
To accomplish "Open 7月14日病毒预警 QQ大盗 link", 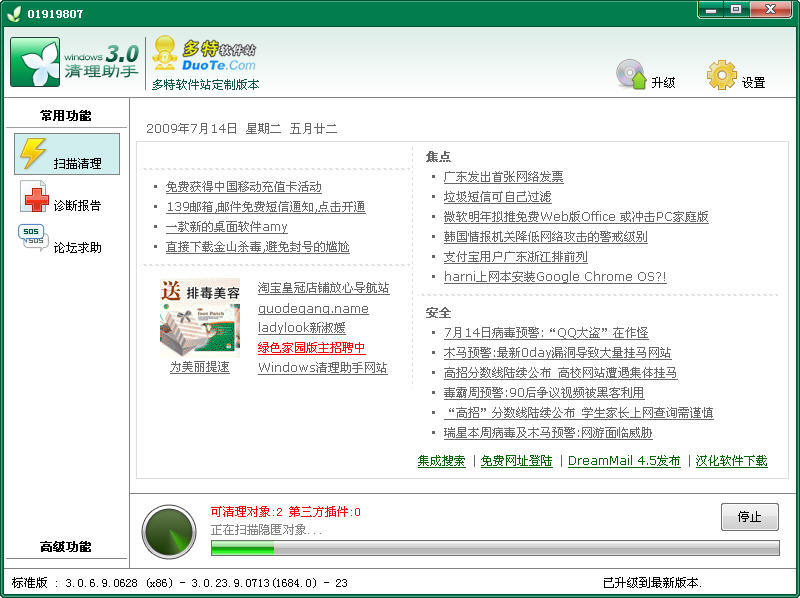I will coord(546,333).
